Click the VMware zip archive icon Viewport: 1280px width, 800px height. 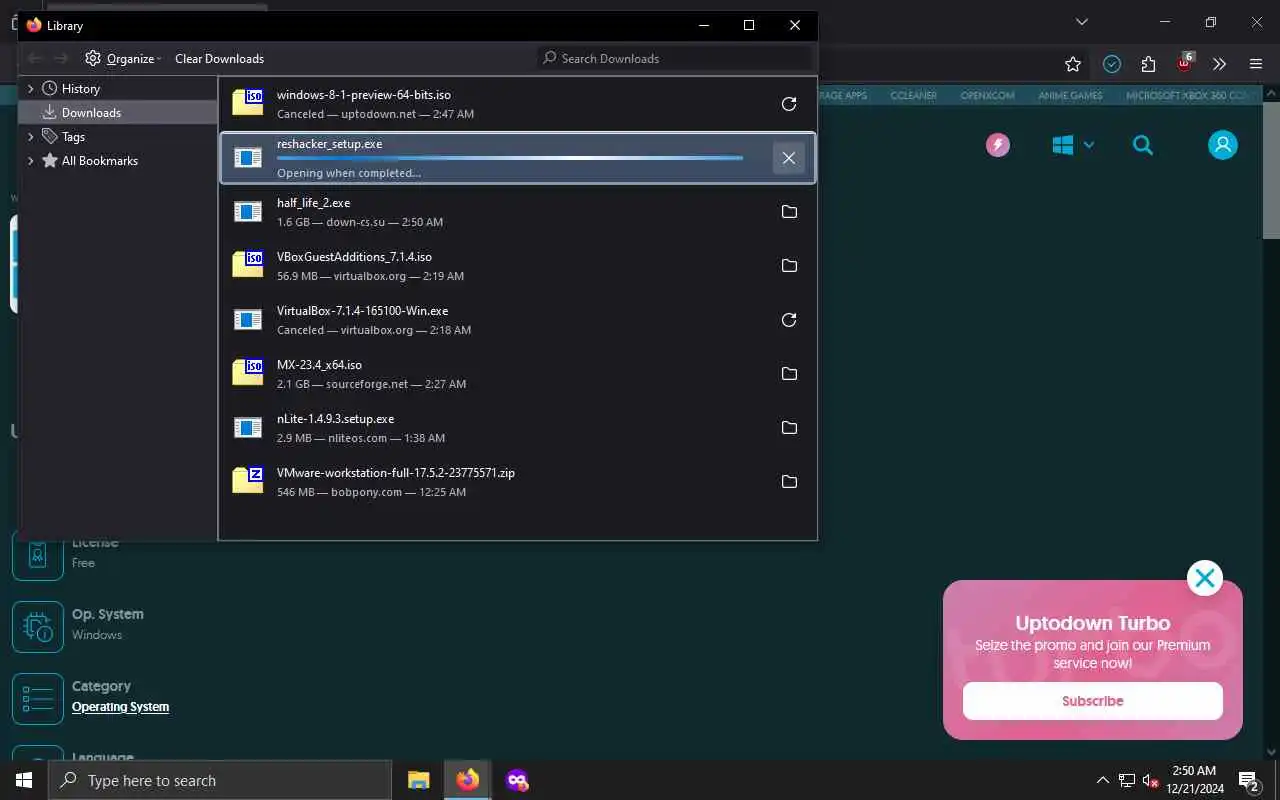[247, 479]
